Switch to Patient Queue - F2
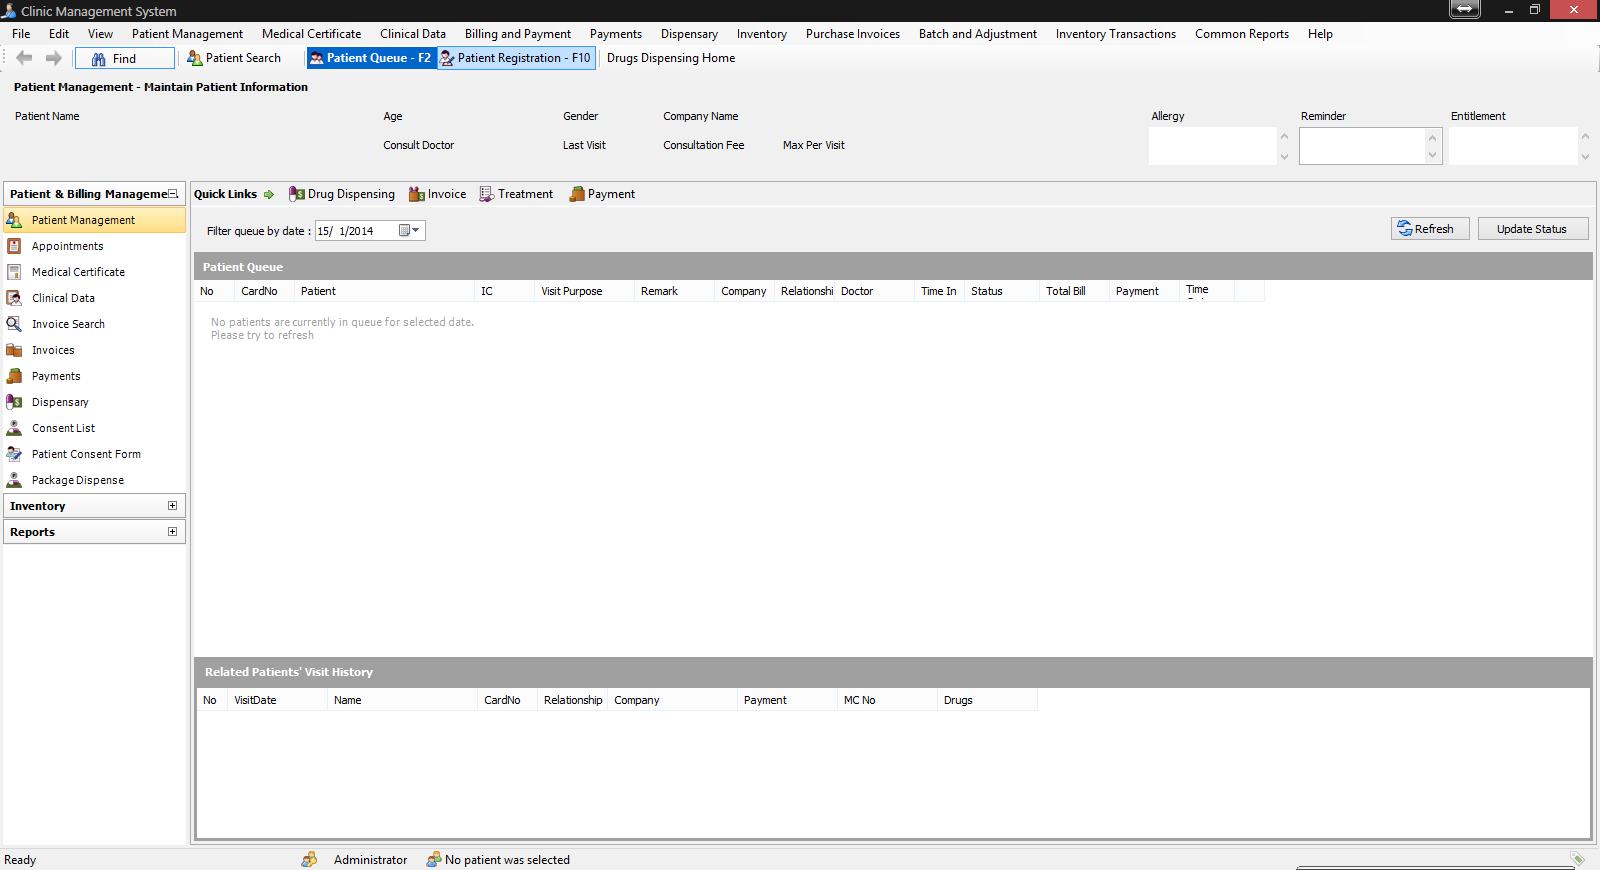The height and width of the screenshot is (870, 1600). (x=371, y=58)
